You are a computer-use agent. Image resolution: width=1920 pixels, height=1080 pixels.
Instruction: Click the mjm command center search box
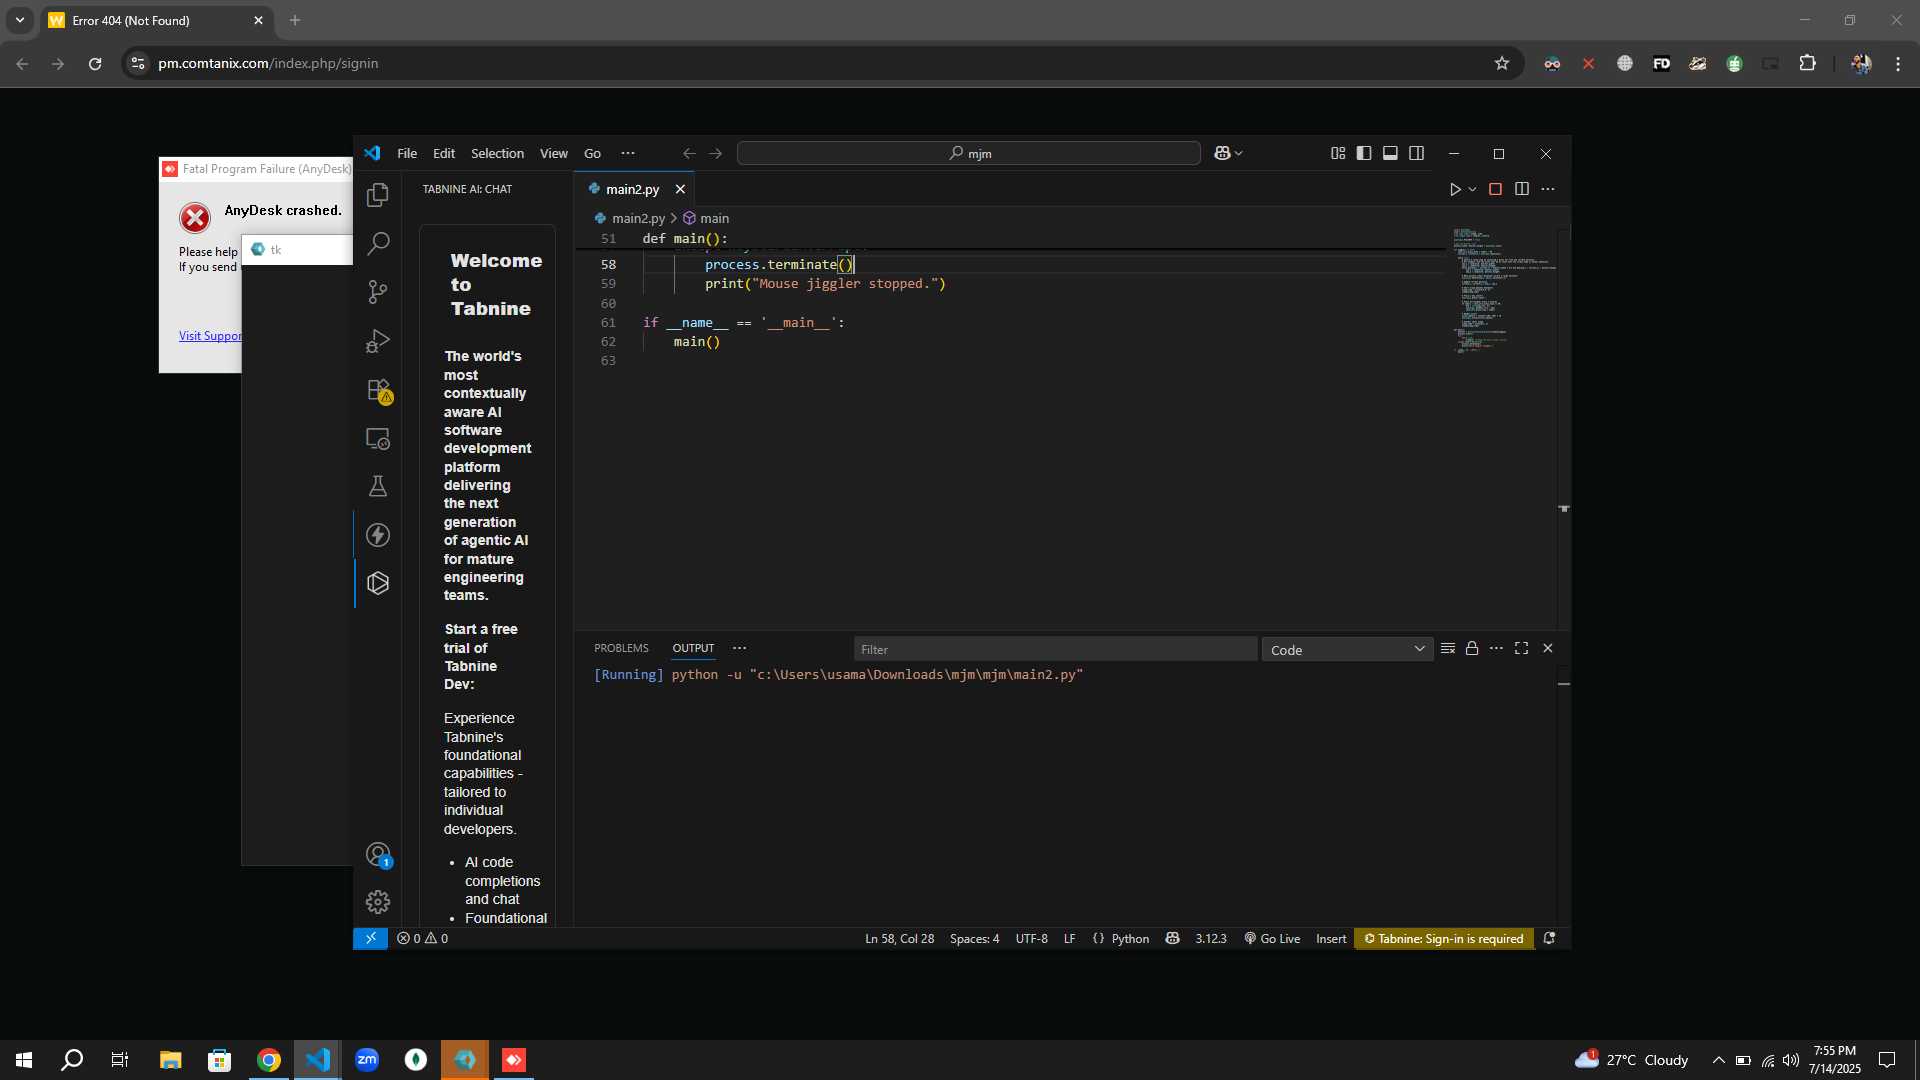click(968, 153)
